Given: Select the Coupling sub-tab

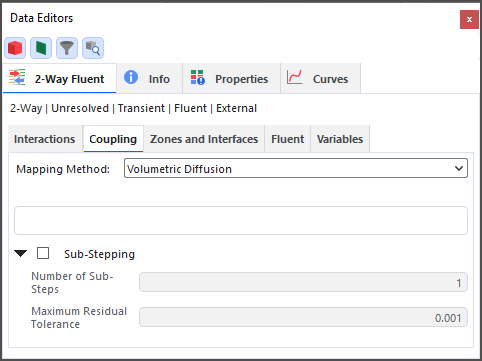Looking at the screenshot, I should point(113,139).
